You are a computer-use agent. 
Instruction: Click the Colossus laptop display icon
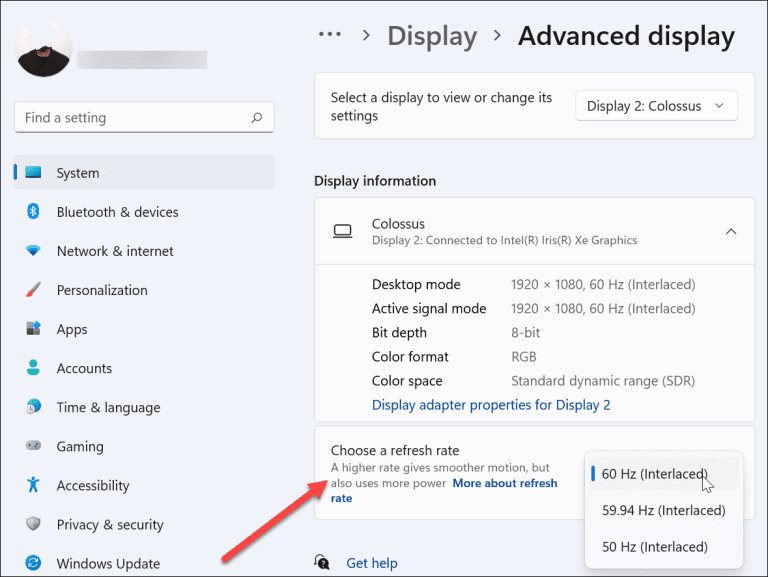342,231
